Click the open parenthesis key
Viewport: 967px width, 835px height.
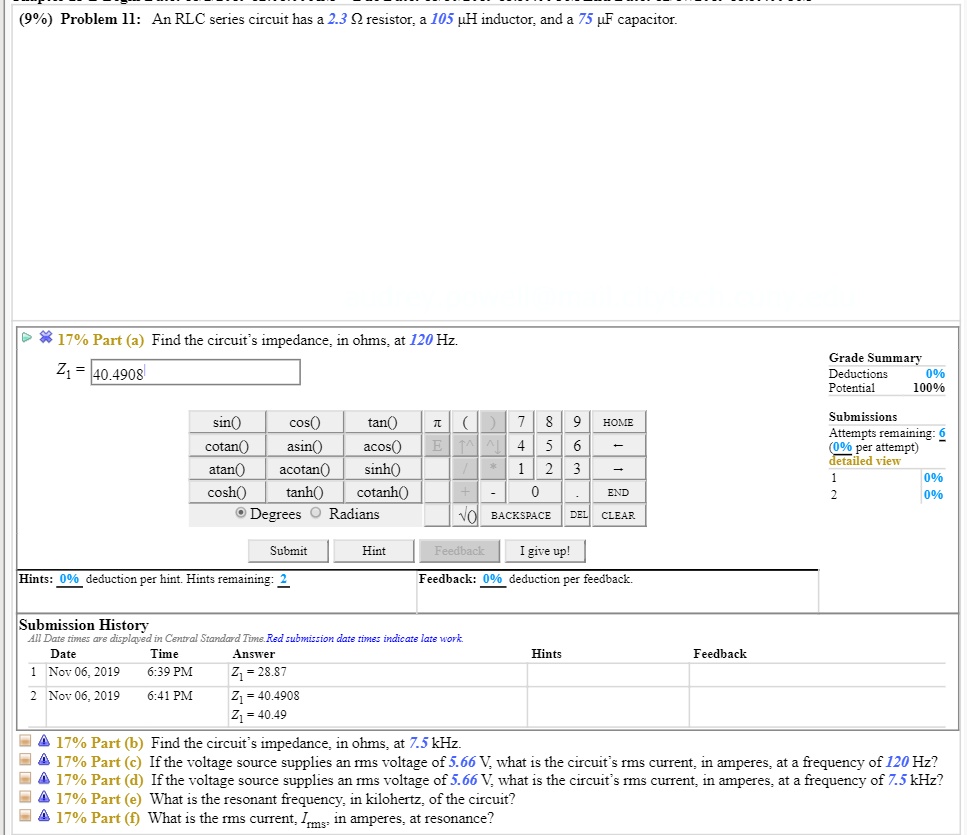pos(463,422)
